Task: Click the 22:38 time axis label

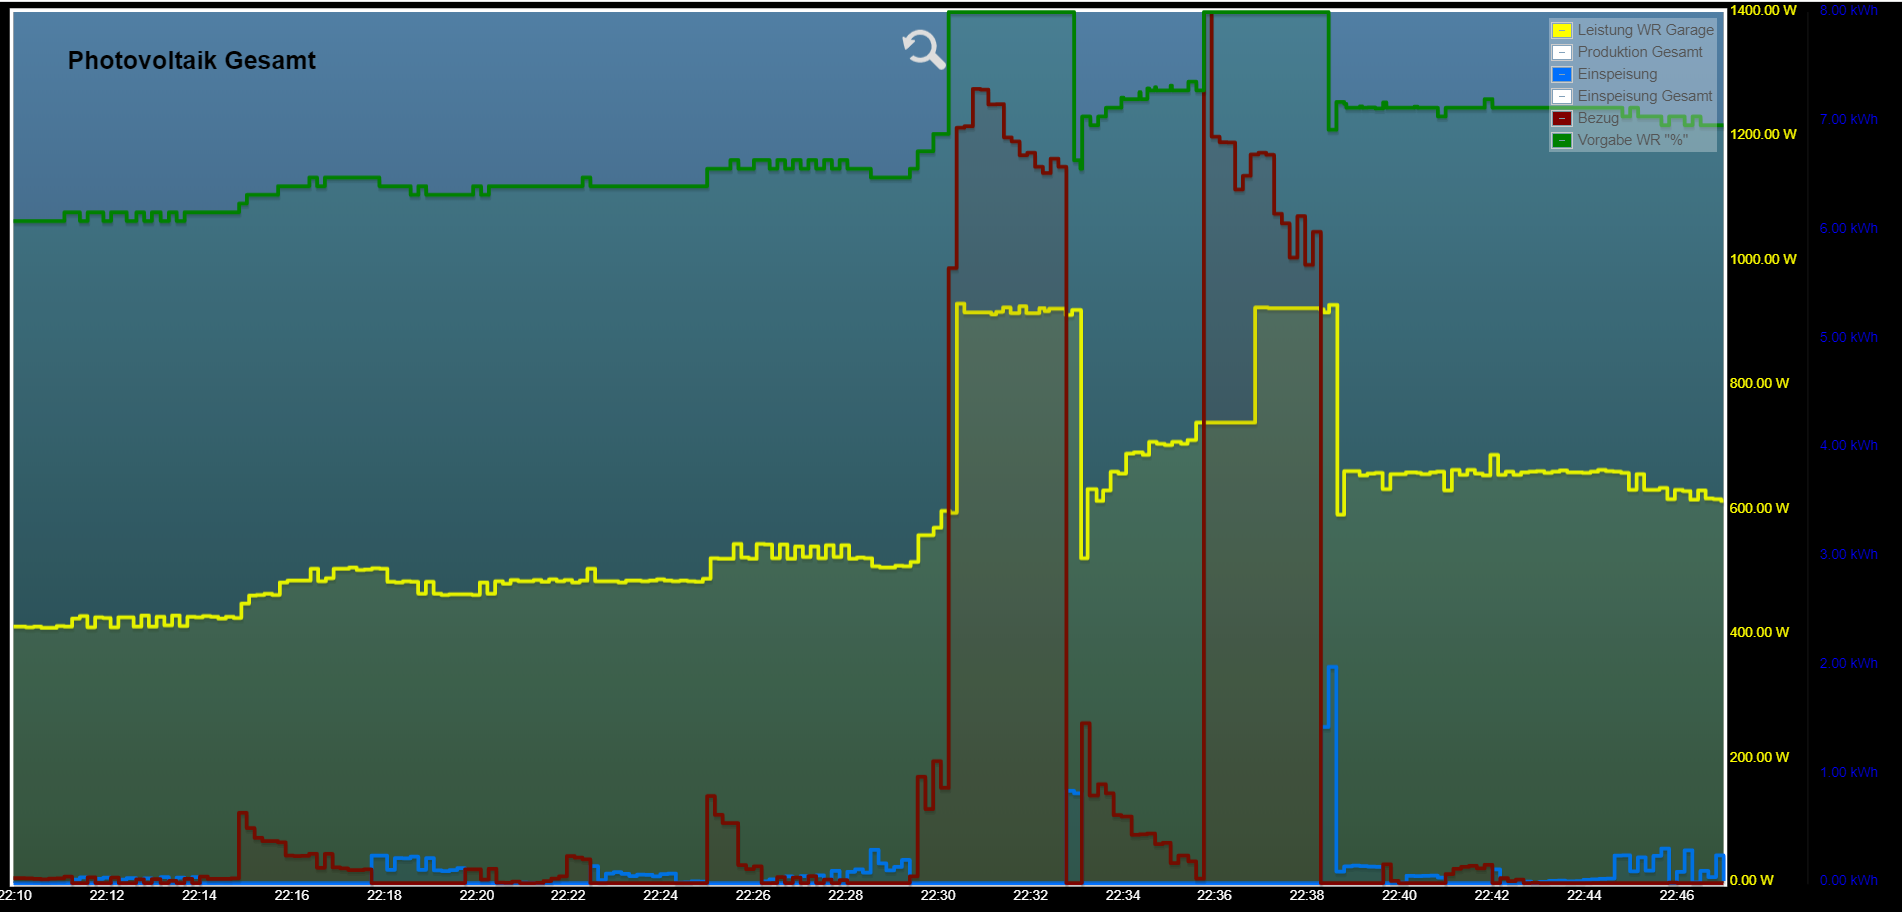Action: (x=1307, y=895)
